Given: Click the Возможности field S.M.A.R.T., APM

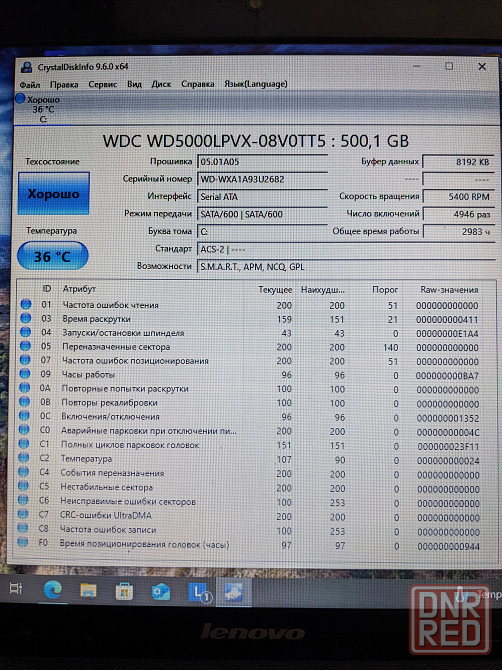Looking at the screenshot, I should click(346, 267).
